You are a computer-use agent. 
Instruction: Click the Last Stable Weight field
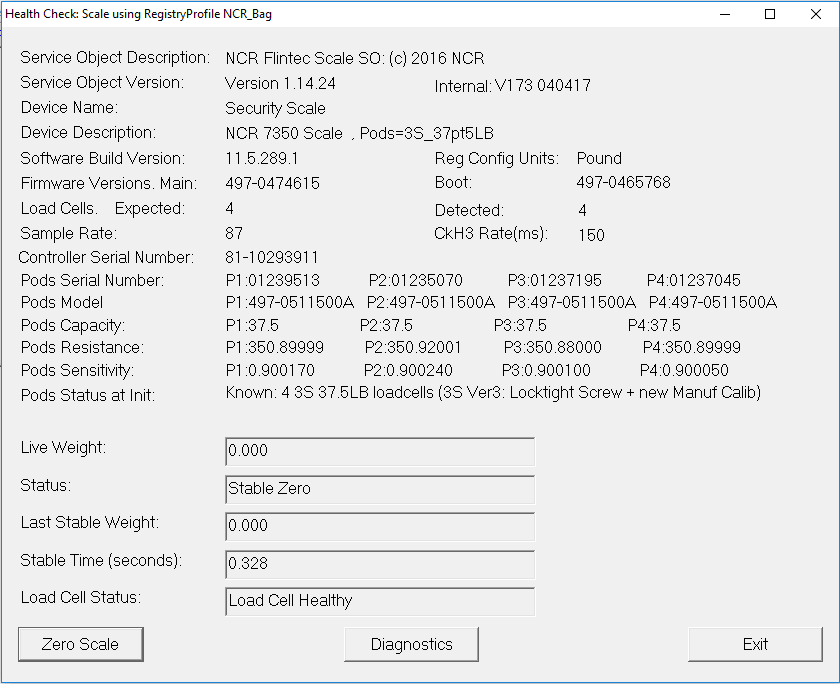[x=380, y=526]
